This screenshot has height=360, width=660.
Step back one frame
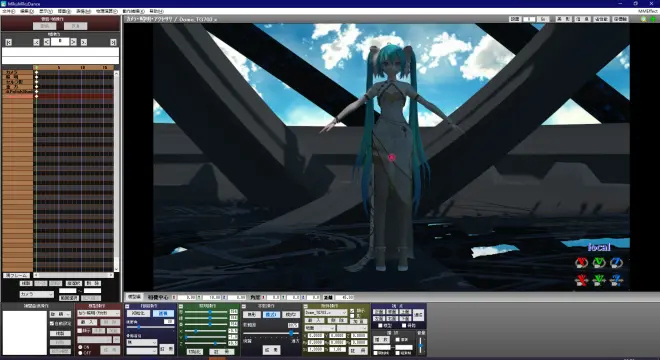(47, 42)
